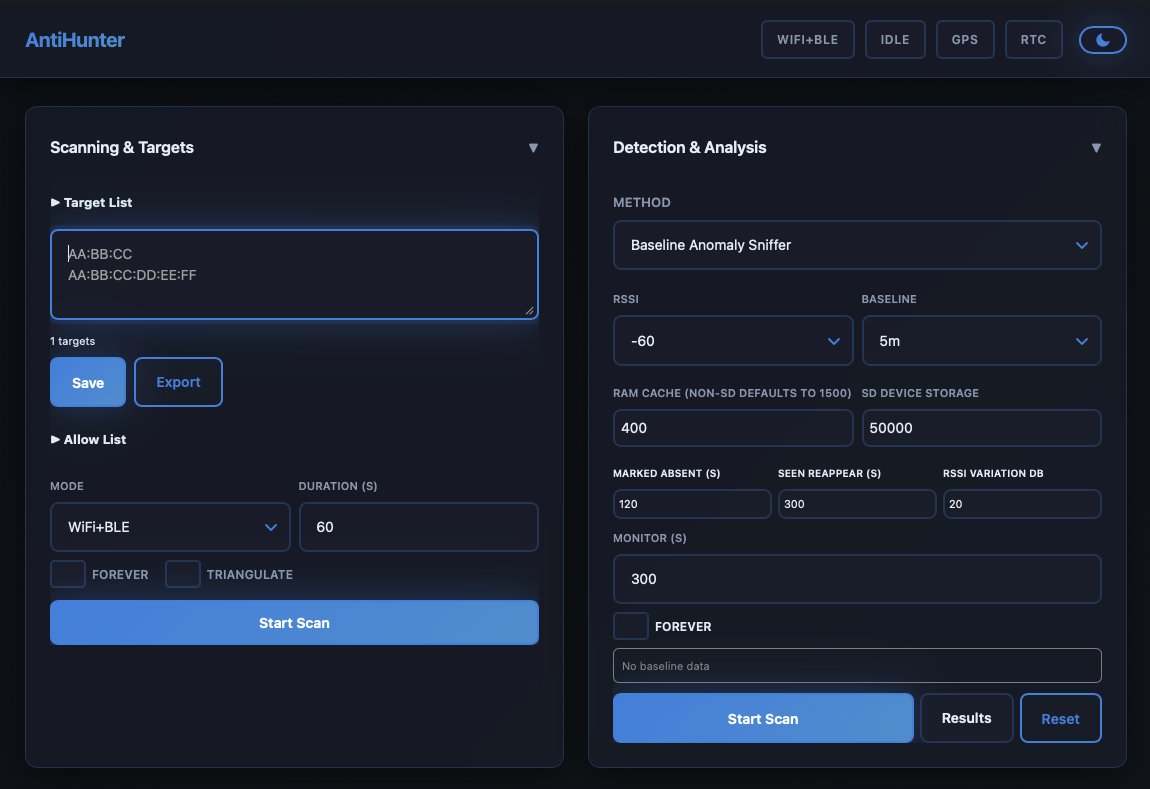Click the No baseline data status box
The height and width of the screenshot is (789, 1150).
[x=857, y=666]
